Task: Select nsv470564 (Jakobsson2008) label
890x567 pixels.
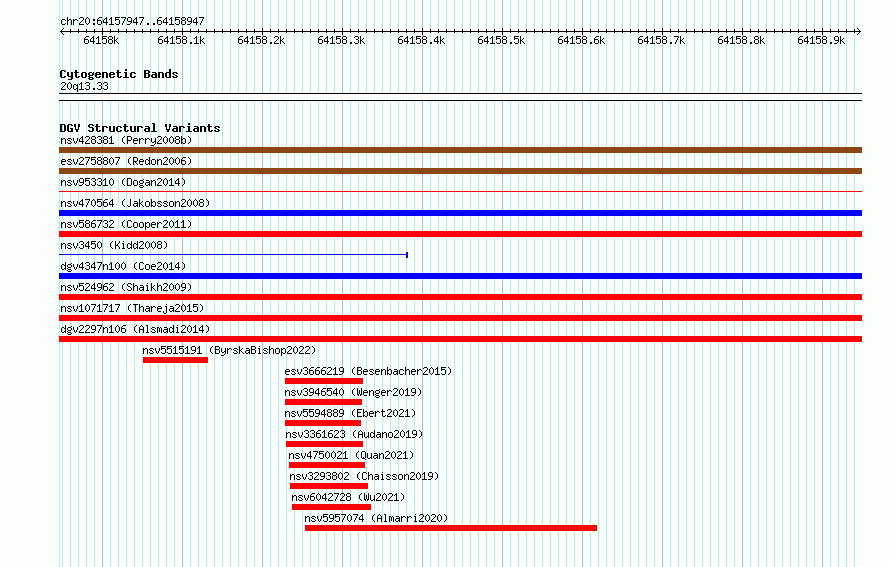Action: tap(135, 203)
